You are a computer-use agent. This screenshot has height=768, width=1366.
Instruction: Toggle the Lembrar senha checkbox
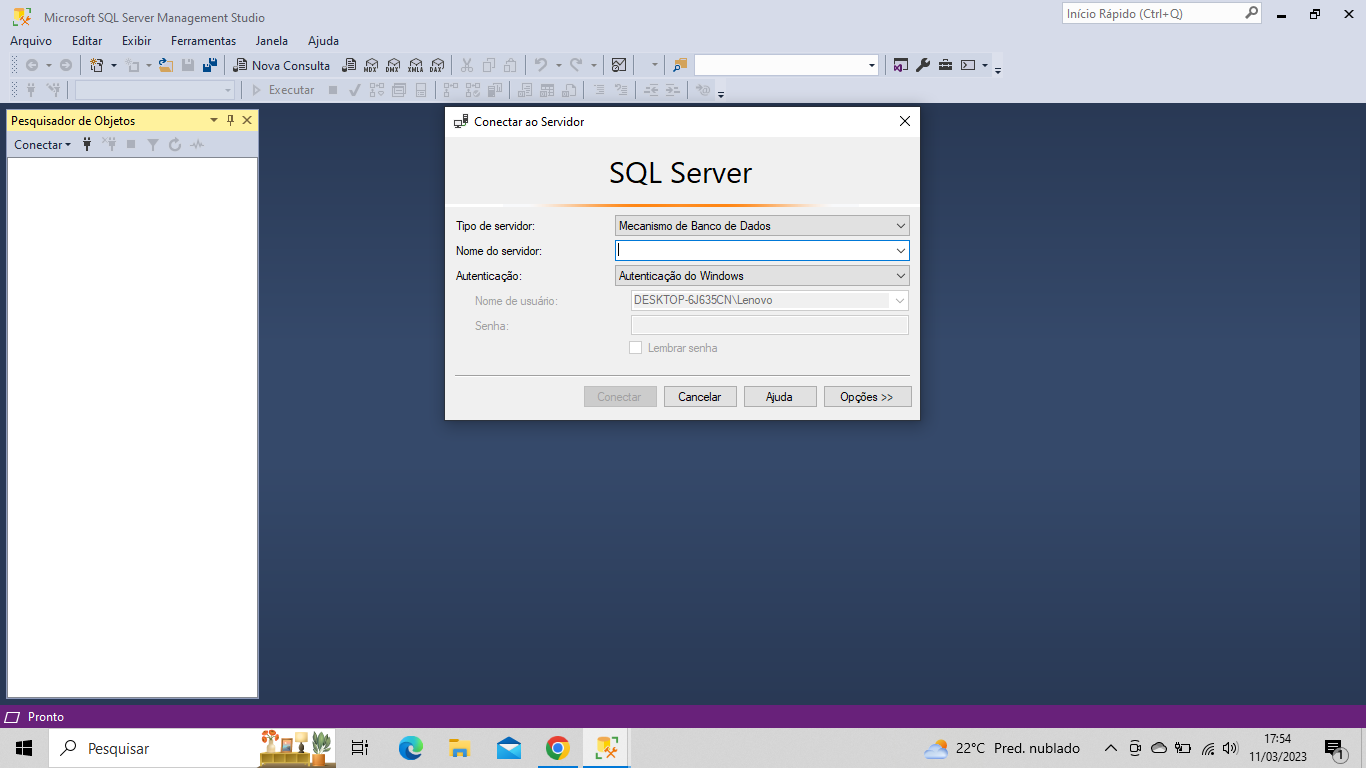click(x=635, y=348)
